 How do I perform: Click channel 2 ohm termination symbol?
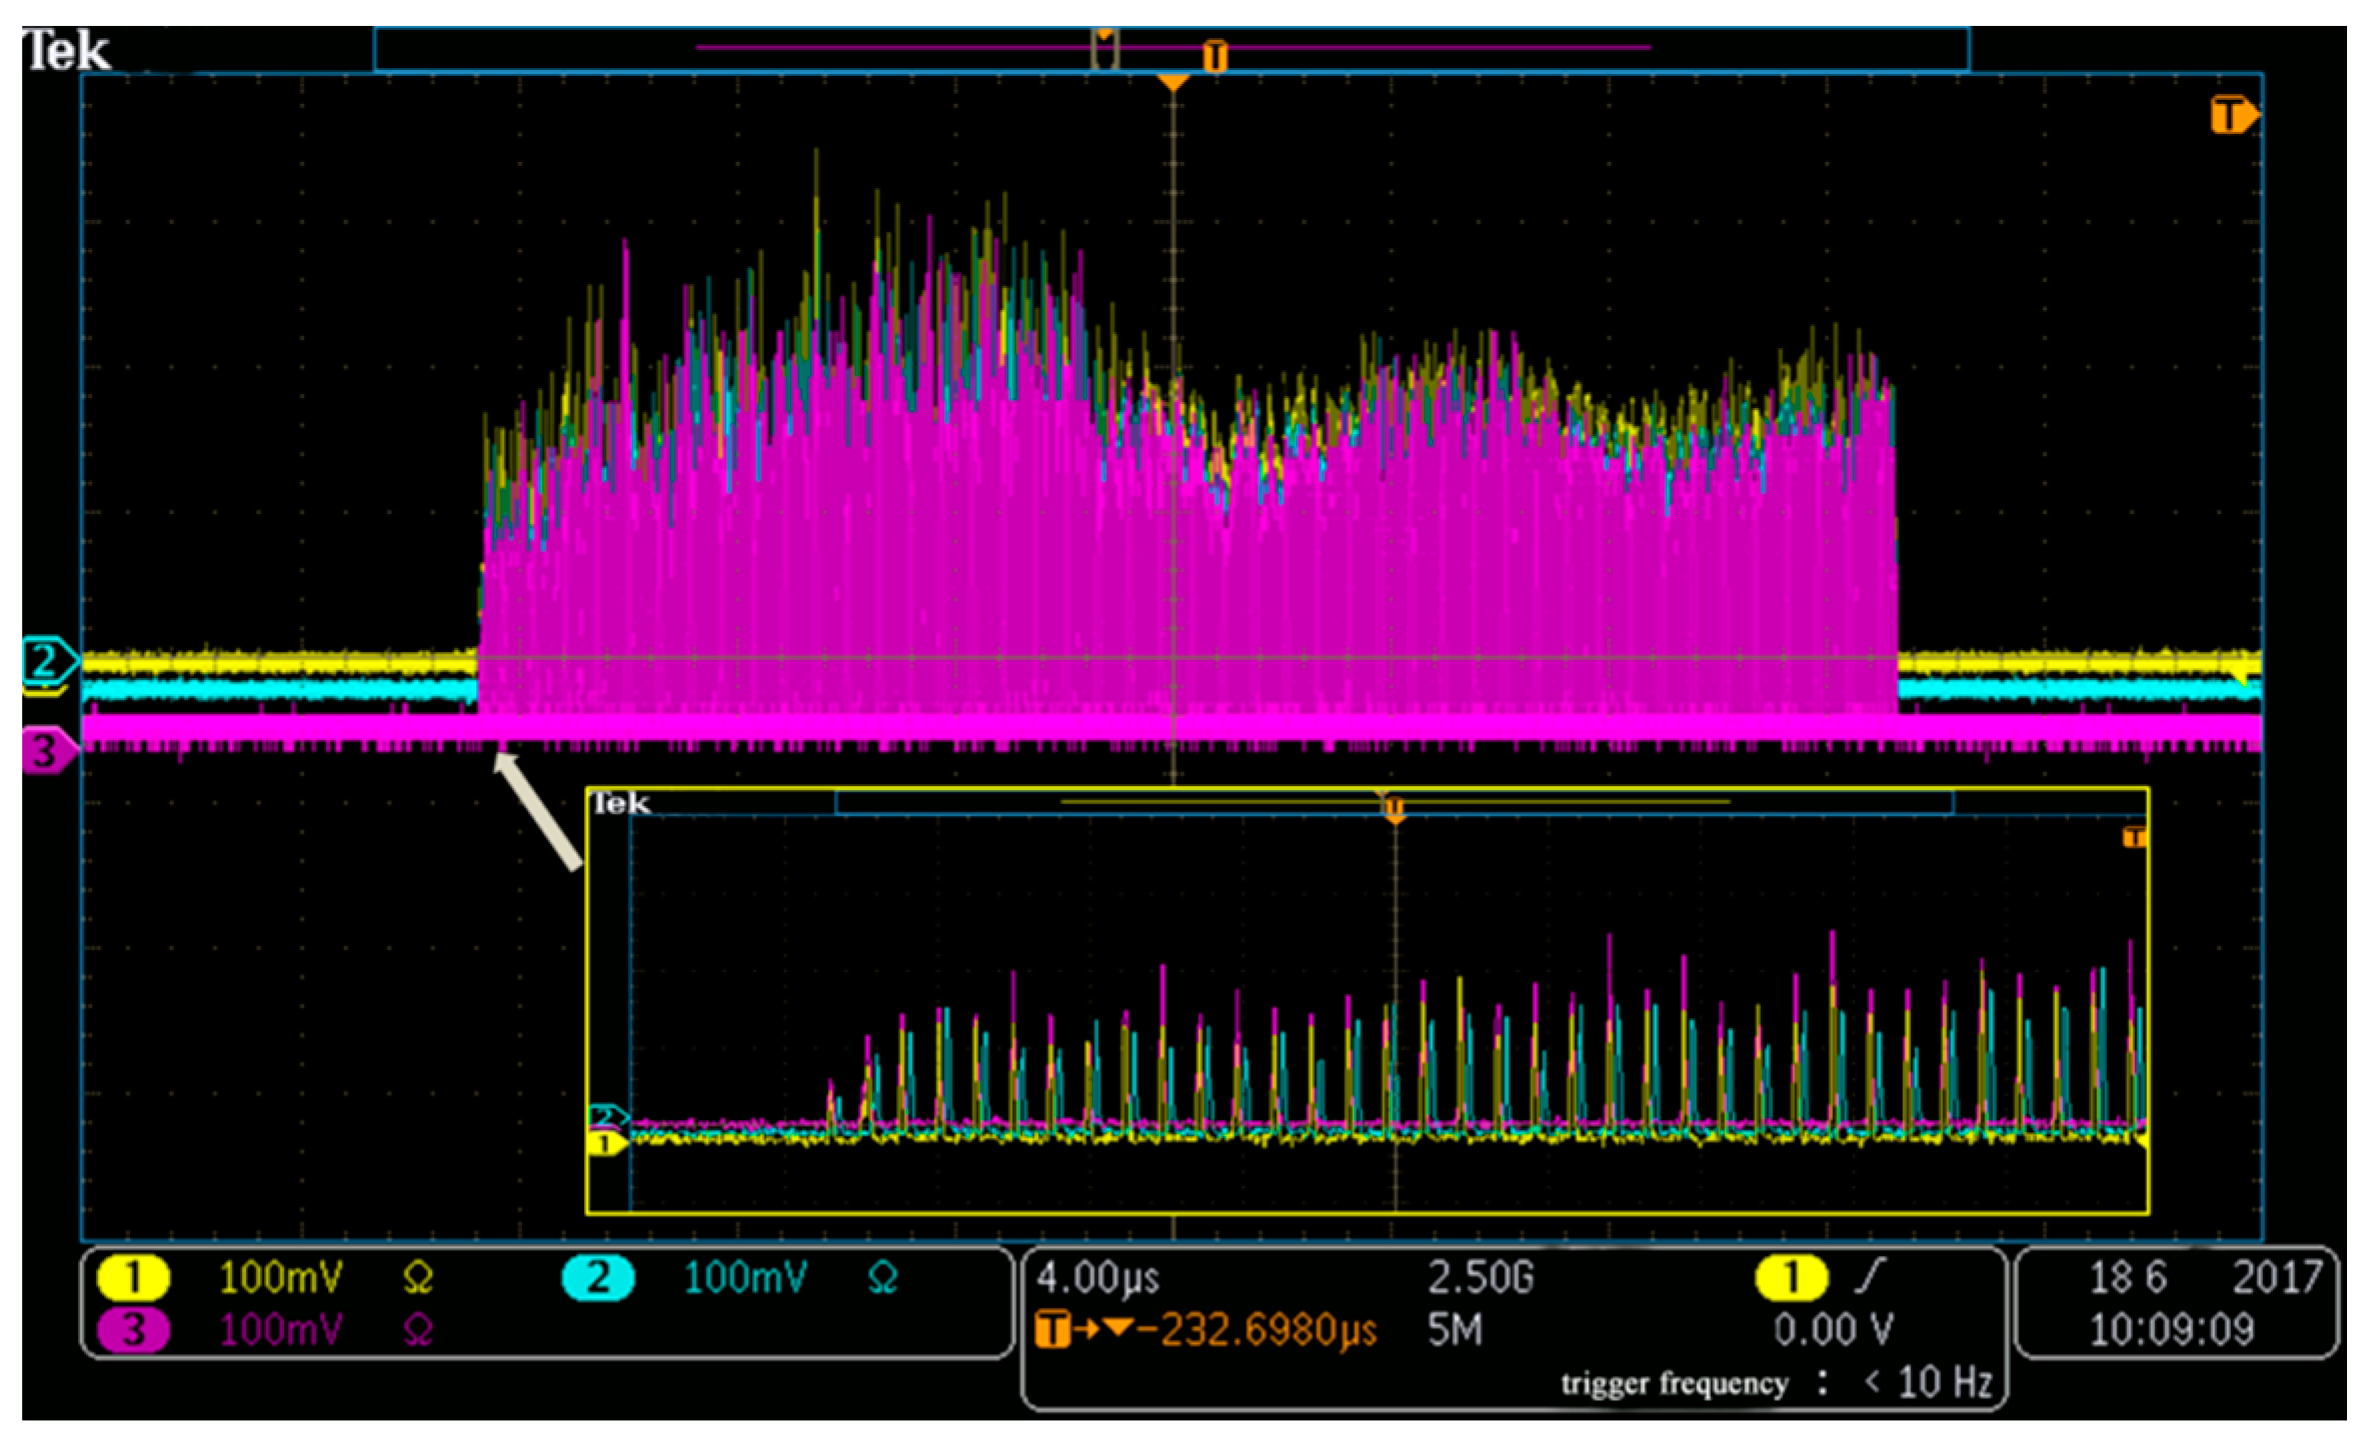pos(883,1278)
